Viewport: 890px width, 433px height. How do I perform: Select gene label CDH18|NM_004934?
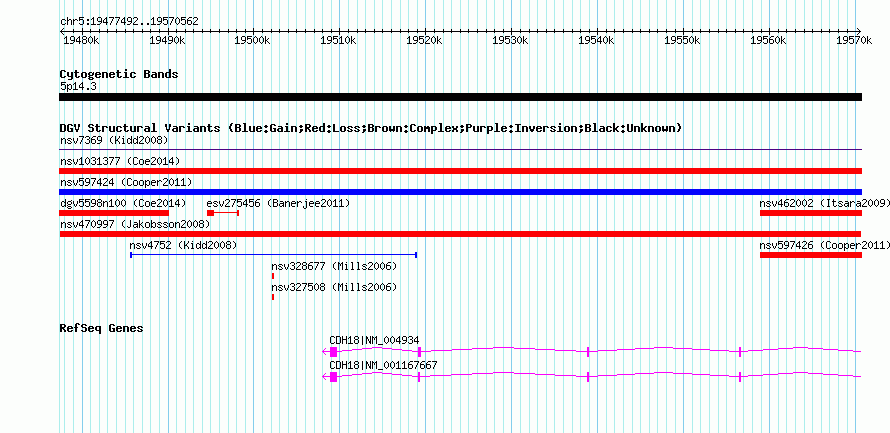point(374,340)
